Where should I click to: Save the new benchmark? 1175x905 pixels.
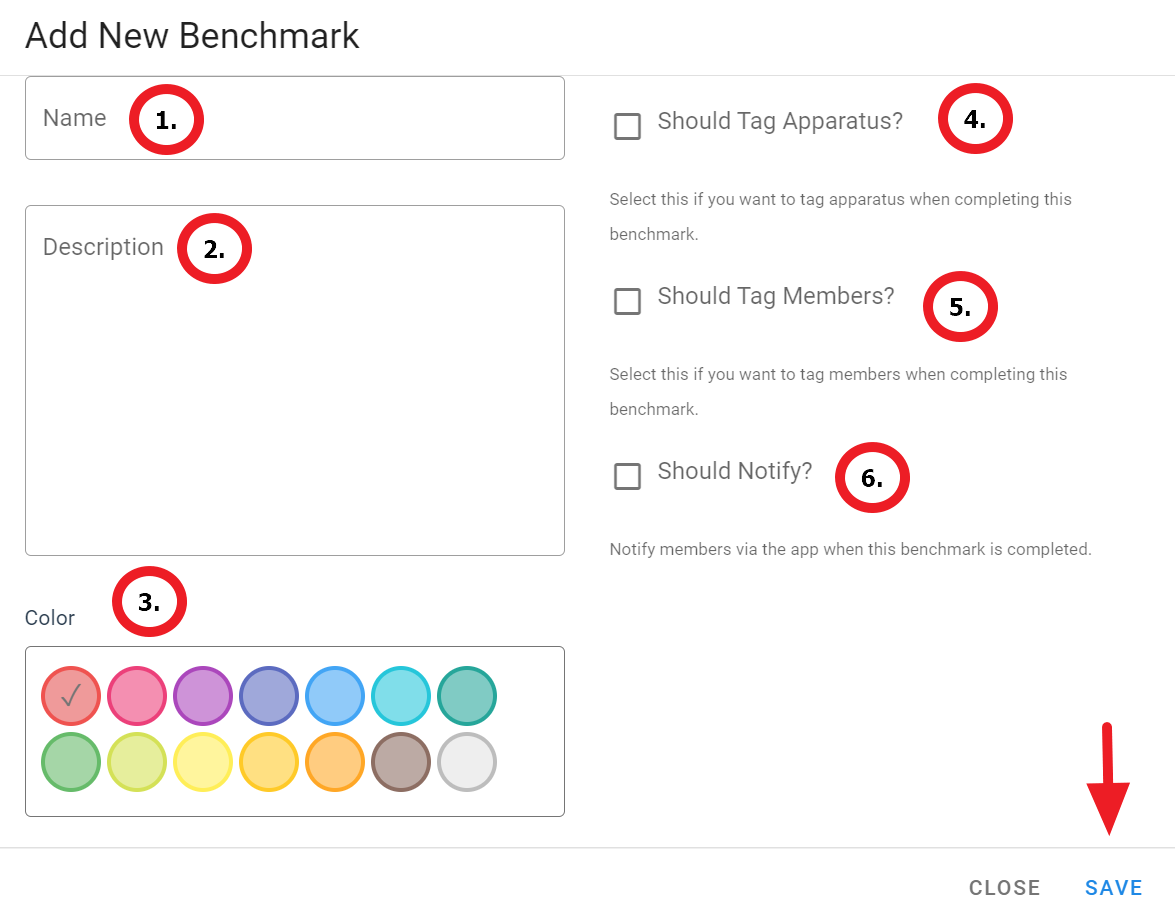click(x=1113, y=887)
